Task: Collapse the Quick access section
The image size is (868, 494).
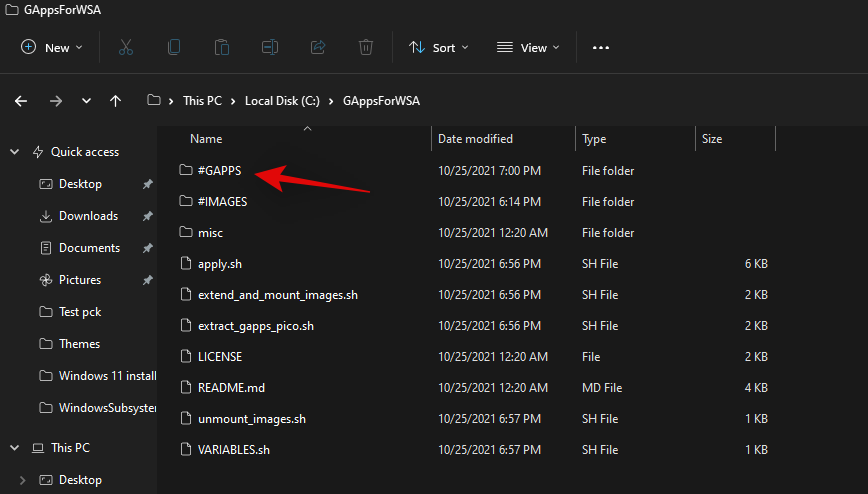Action: pos(14,152)
